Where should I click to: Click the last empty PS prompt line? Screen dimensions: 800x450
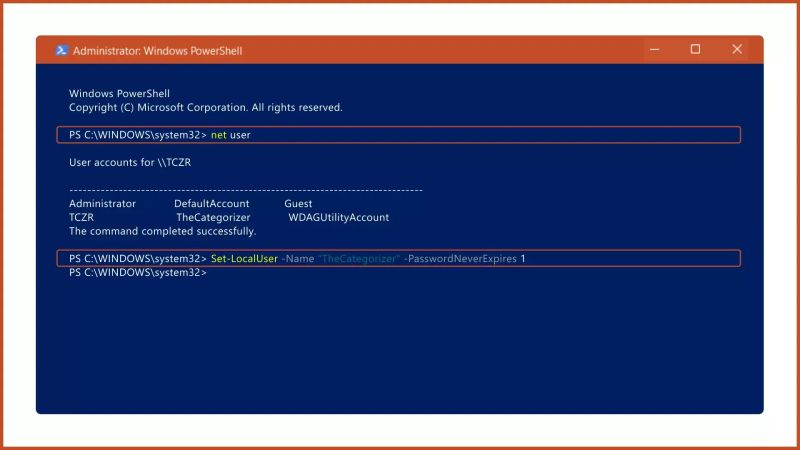(138, 272)
